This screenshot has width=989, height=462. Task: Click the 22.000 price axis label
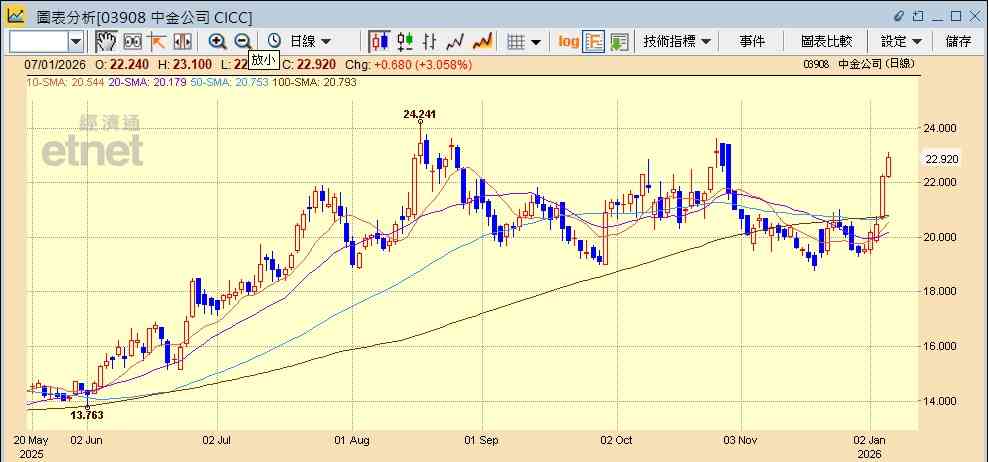[940, 182]
